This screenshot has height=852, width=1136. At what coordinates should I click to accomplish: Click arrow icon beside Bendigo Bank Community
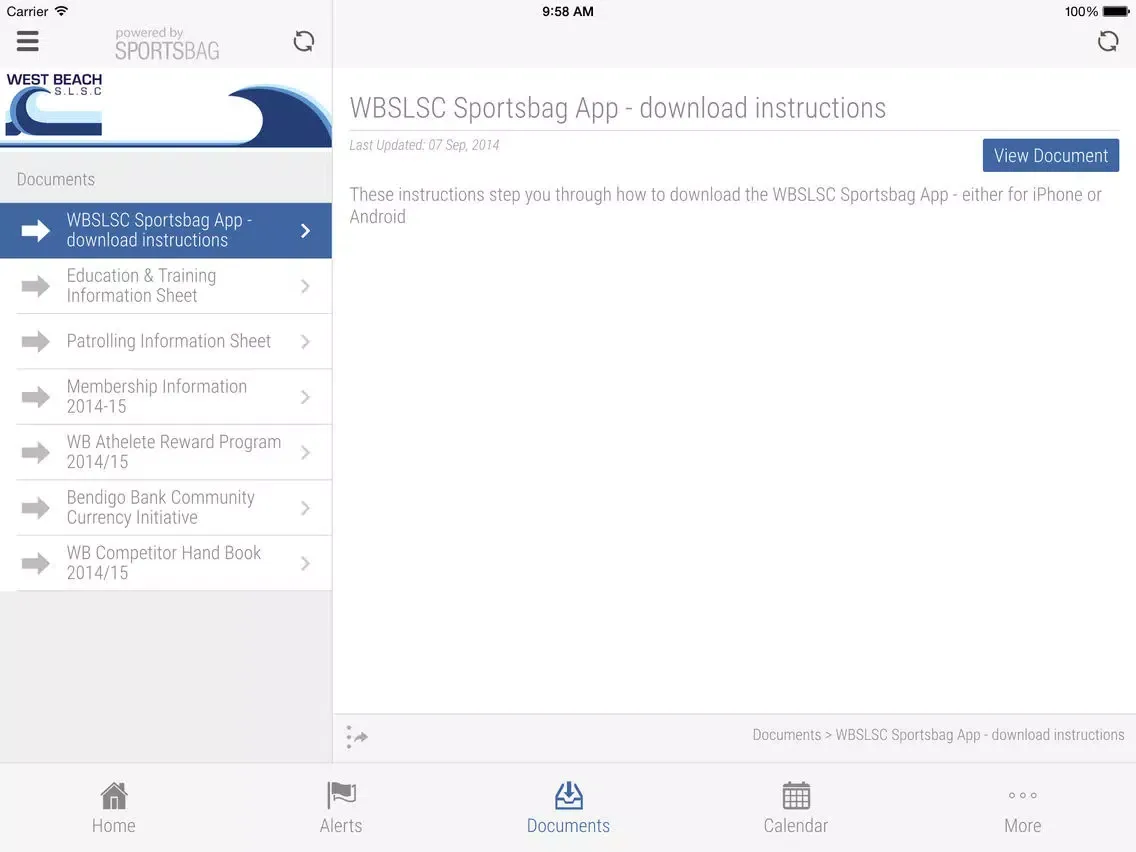point(36,508)
